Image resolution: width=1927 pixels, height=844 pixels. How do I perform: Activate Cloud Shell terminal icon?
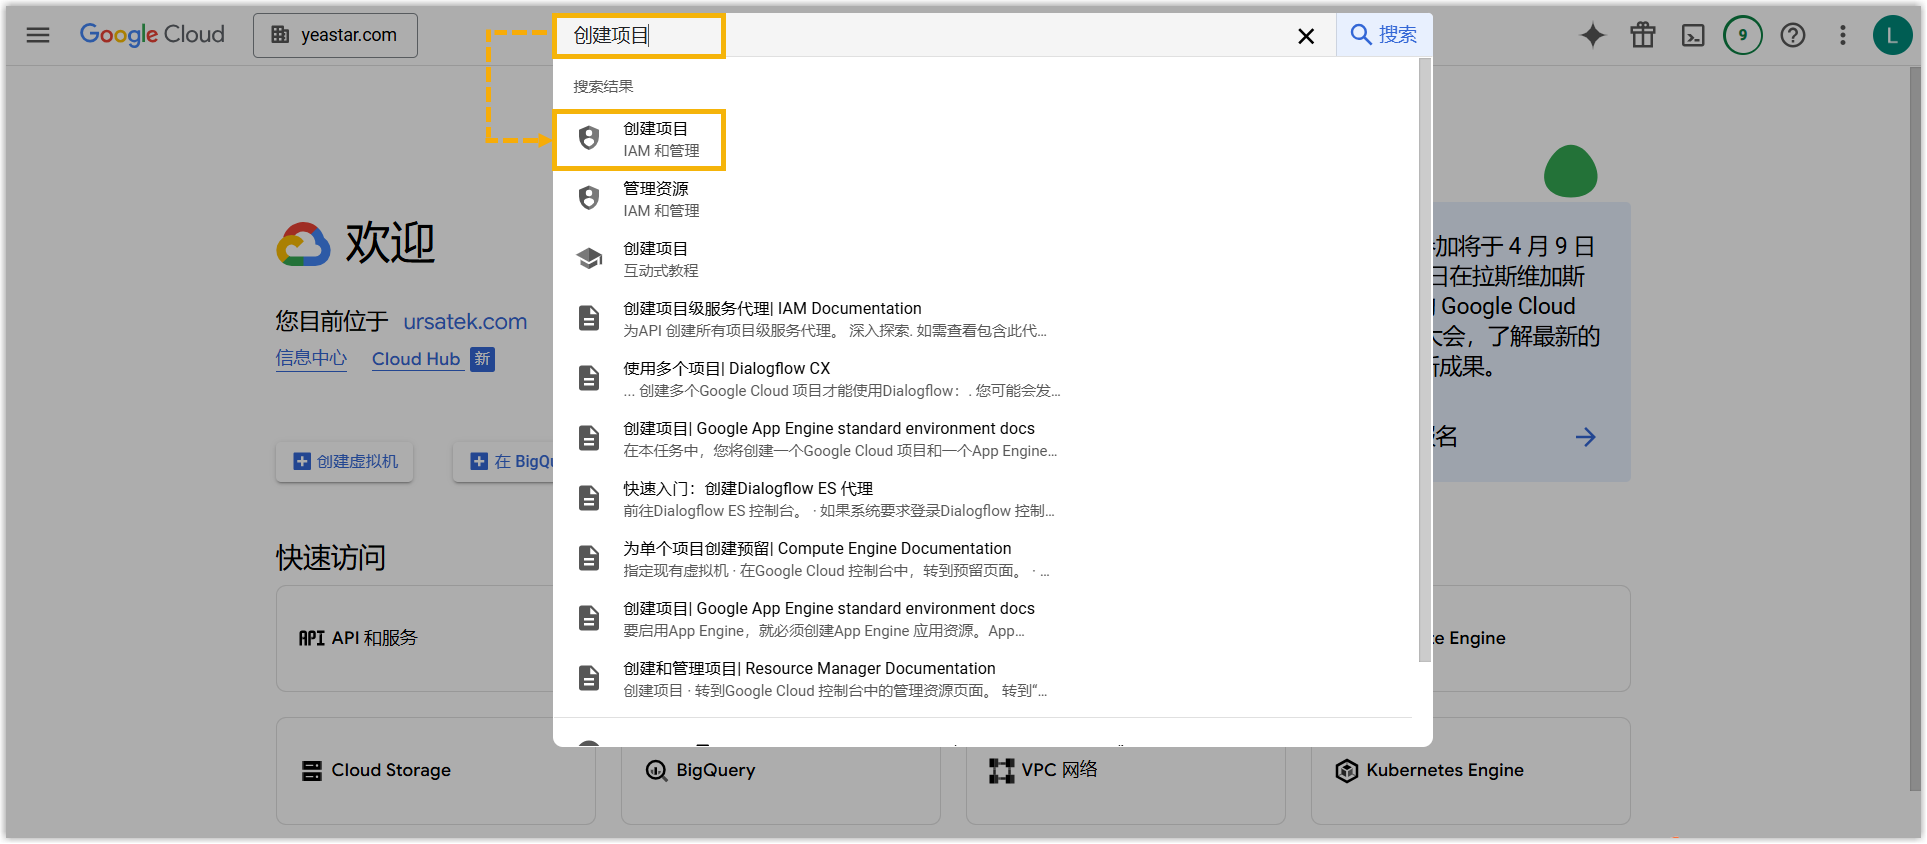point(1692,36)
